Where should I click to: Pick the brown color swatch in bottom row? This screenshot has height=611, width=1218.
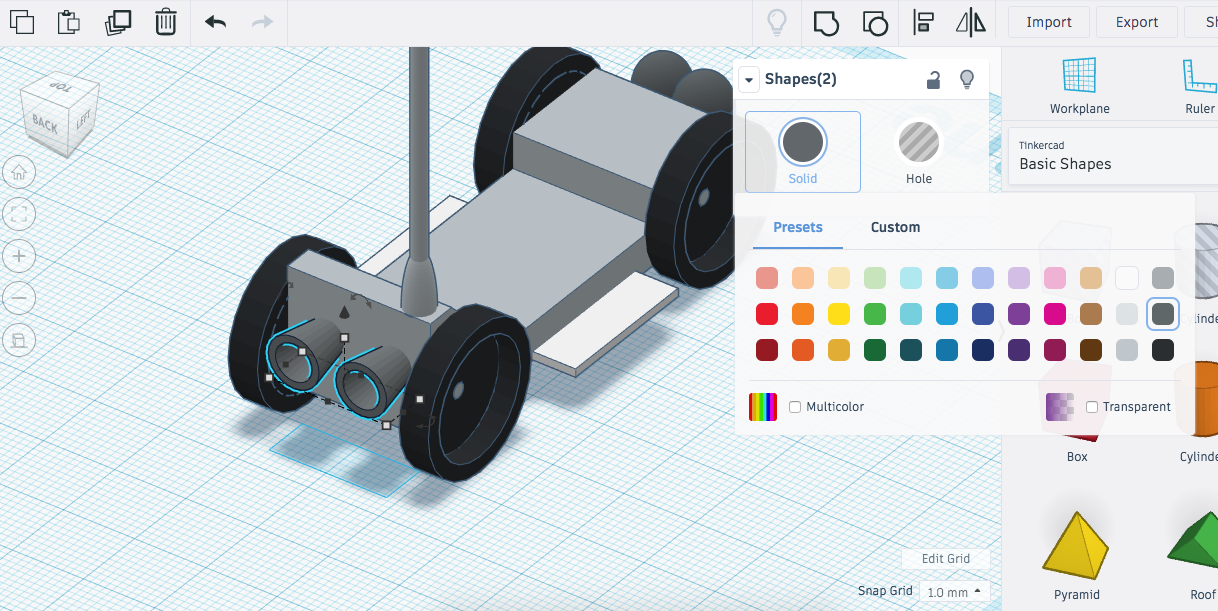click(x=1091, y=350)
